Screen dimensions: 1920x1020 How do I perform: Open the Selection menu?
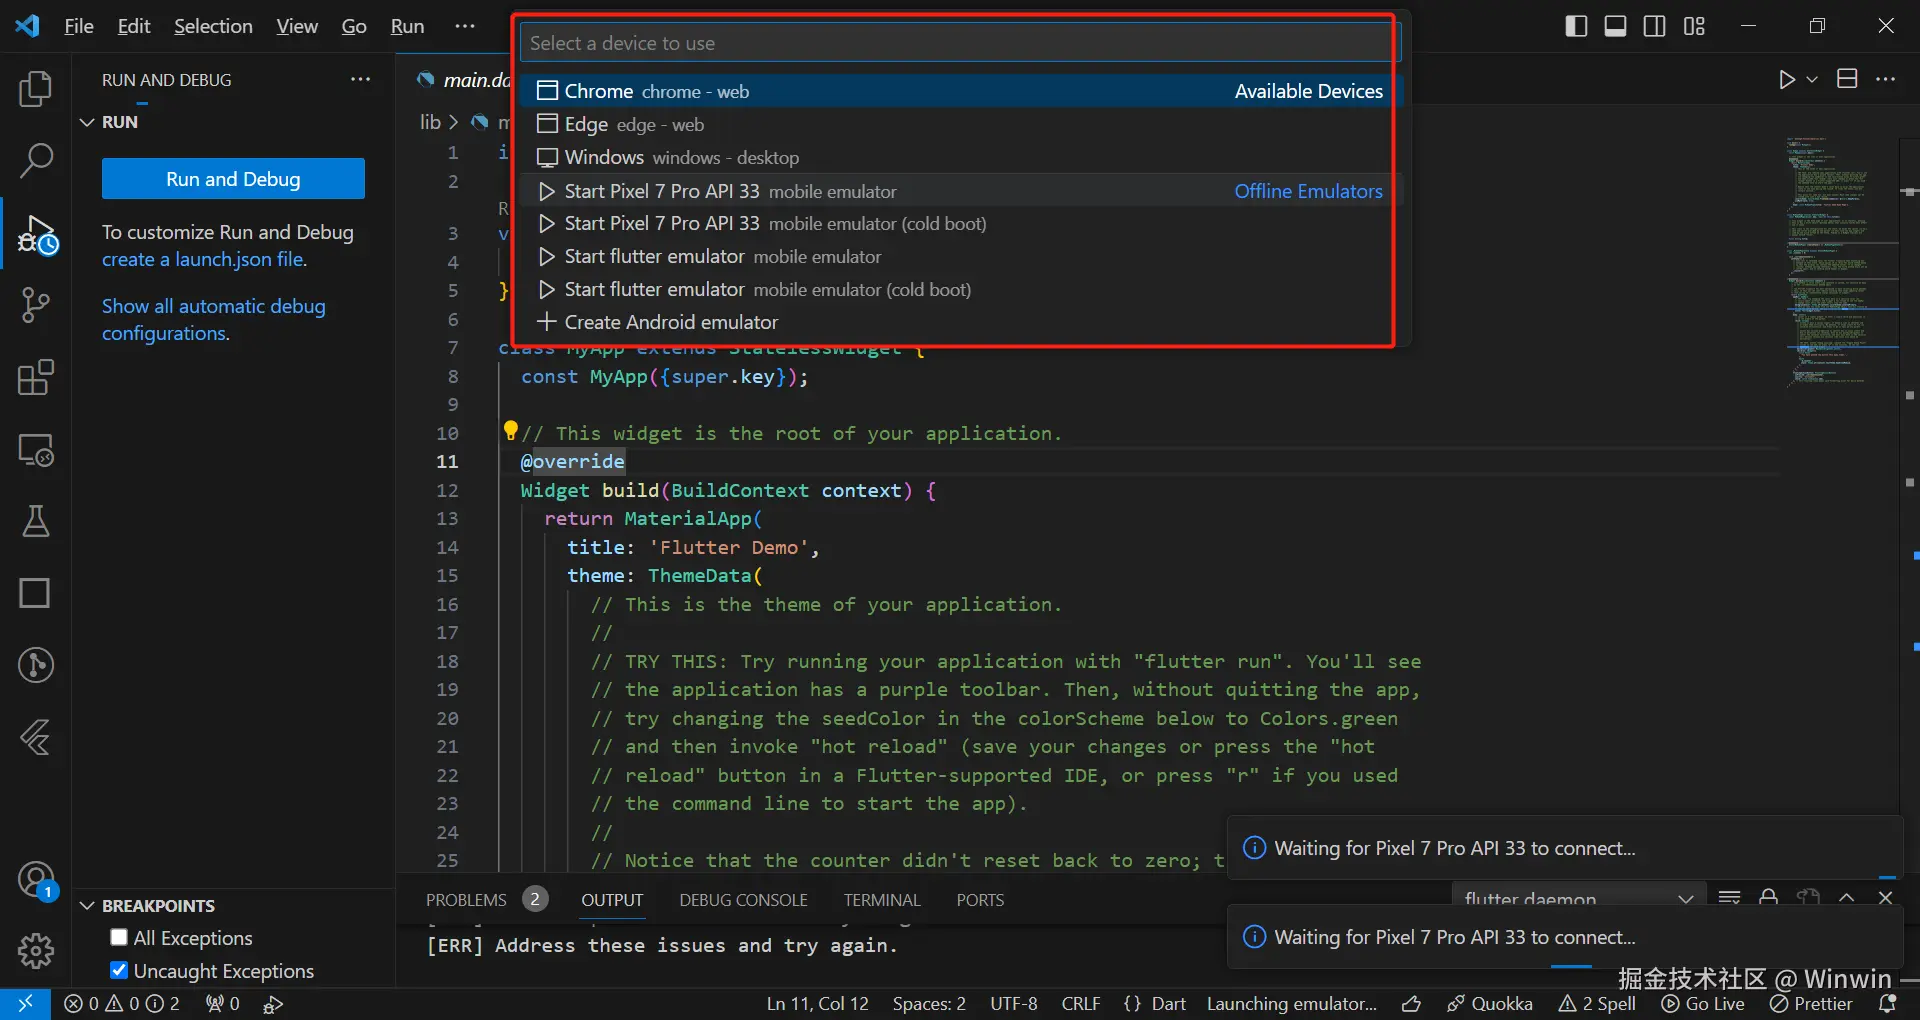point(213,26)
